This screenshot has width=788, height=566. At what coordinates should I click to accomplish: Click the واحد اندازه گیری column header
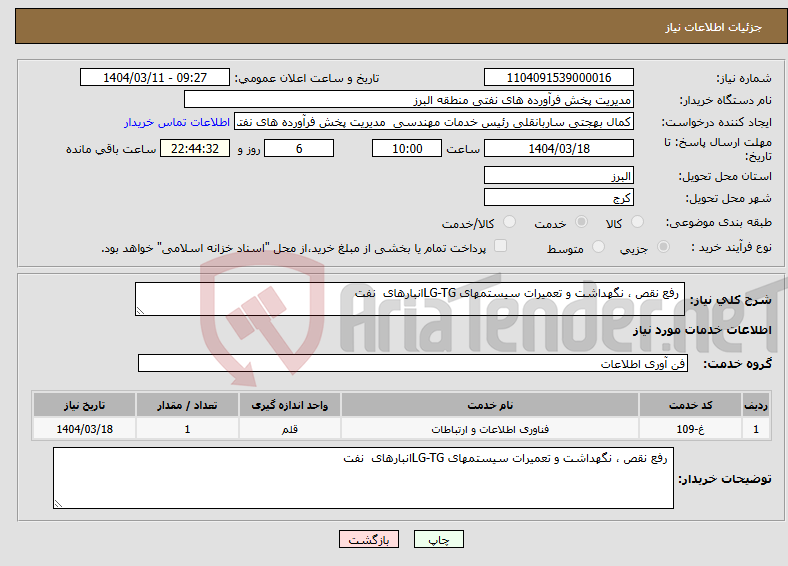(x=290, y=405)
